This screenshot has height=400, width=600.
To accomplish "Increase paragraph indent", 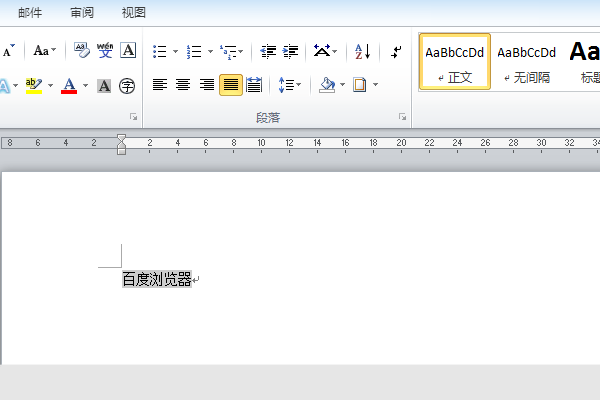I will point(290,51).
